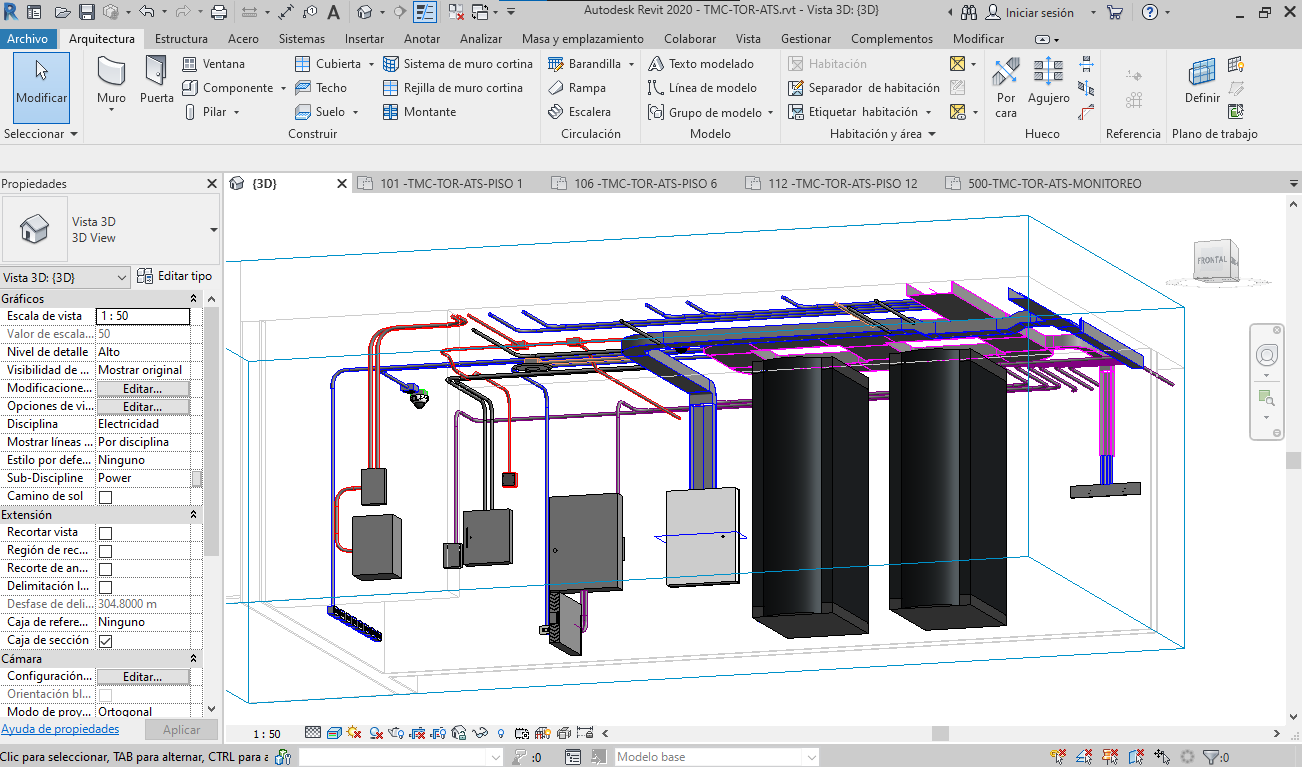Toggle the Camino de sol checkbox
Viewport: 1302px width, 768px height.
click(x=105, y=497)
